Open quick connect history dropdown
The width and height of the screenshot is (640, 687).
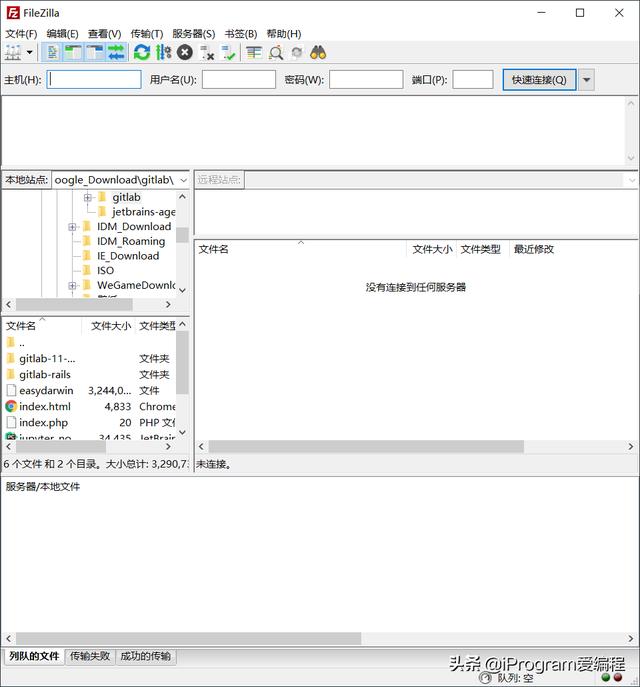(x=587, y=80)
